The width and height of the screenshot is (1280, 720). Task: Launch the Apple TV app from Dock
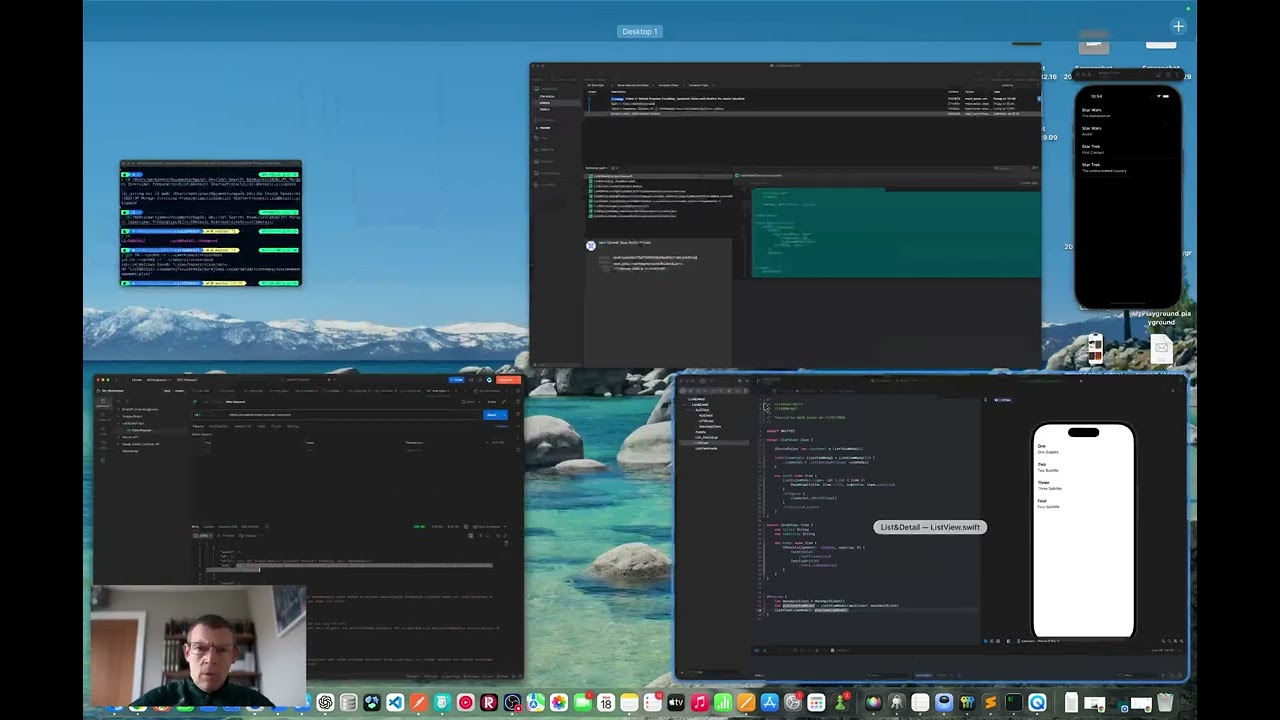675,703
